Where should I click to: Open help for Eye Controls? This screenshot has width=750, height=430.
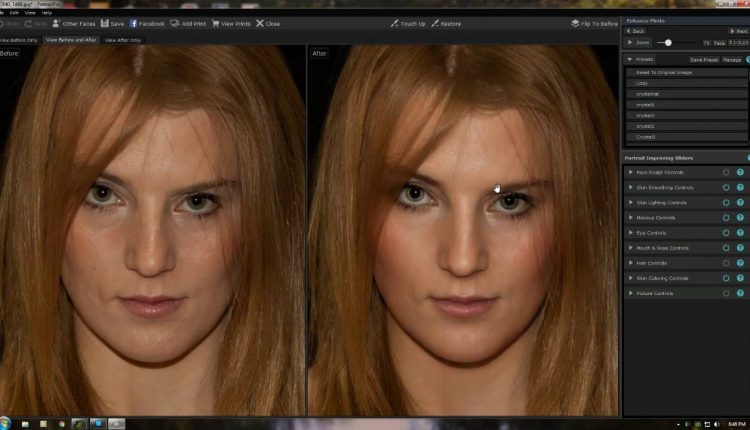point(740,233)
